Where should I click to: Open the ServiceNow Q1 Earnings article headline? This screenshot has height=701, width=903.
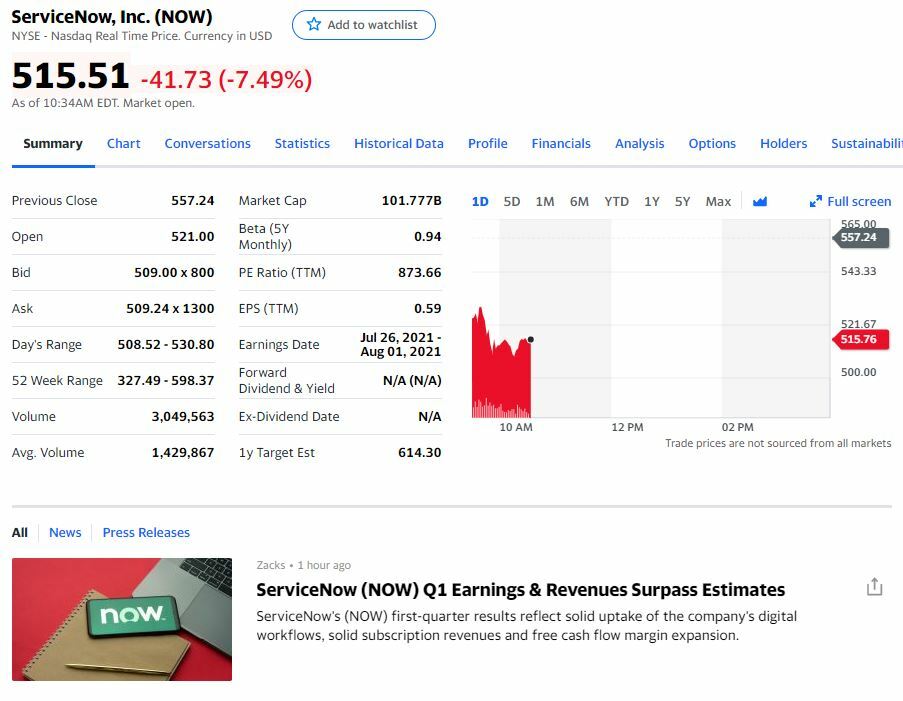click(521, 590)
